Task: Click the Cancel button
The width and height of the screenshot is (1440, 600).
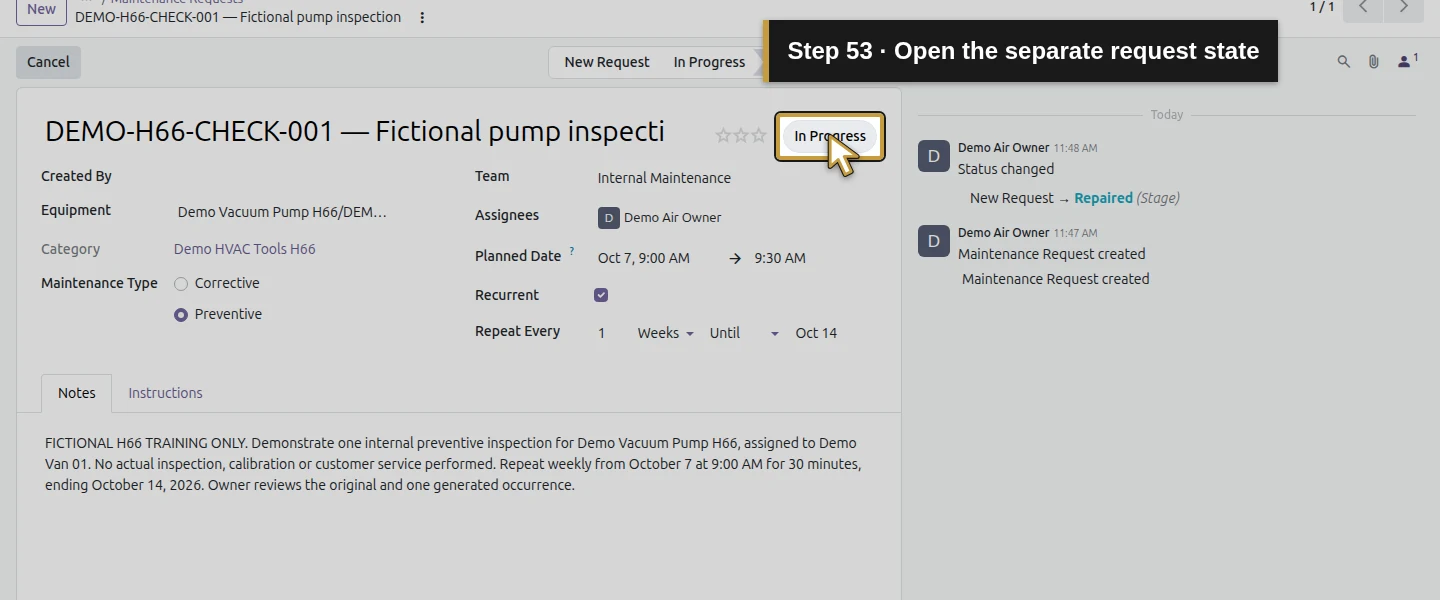Action: (48, 62)
